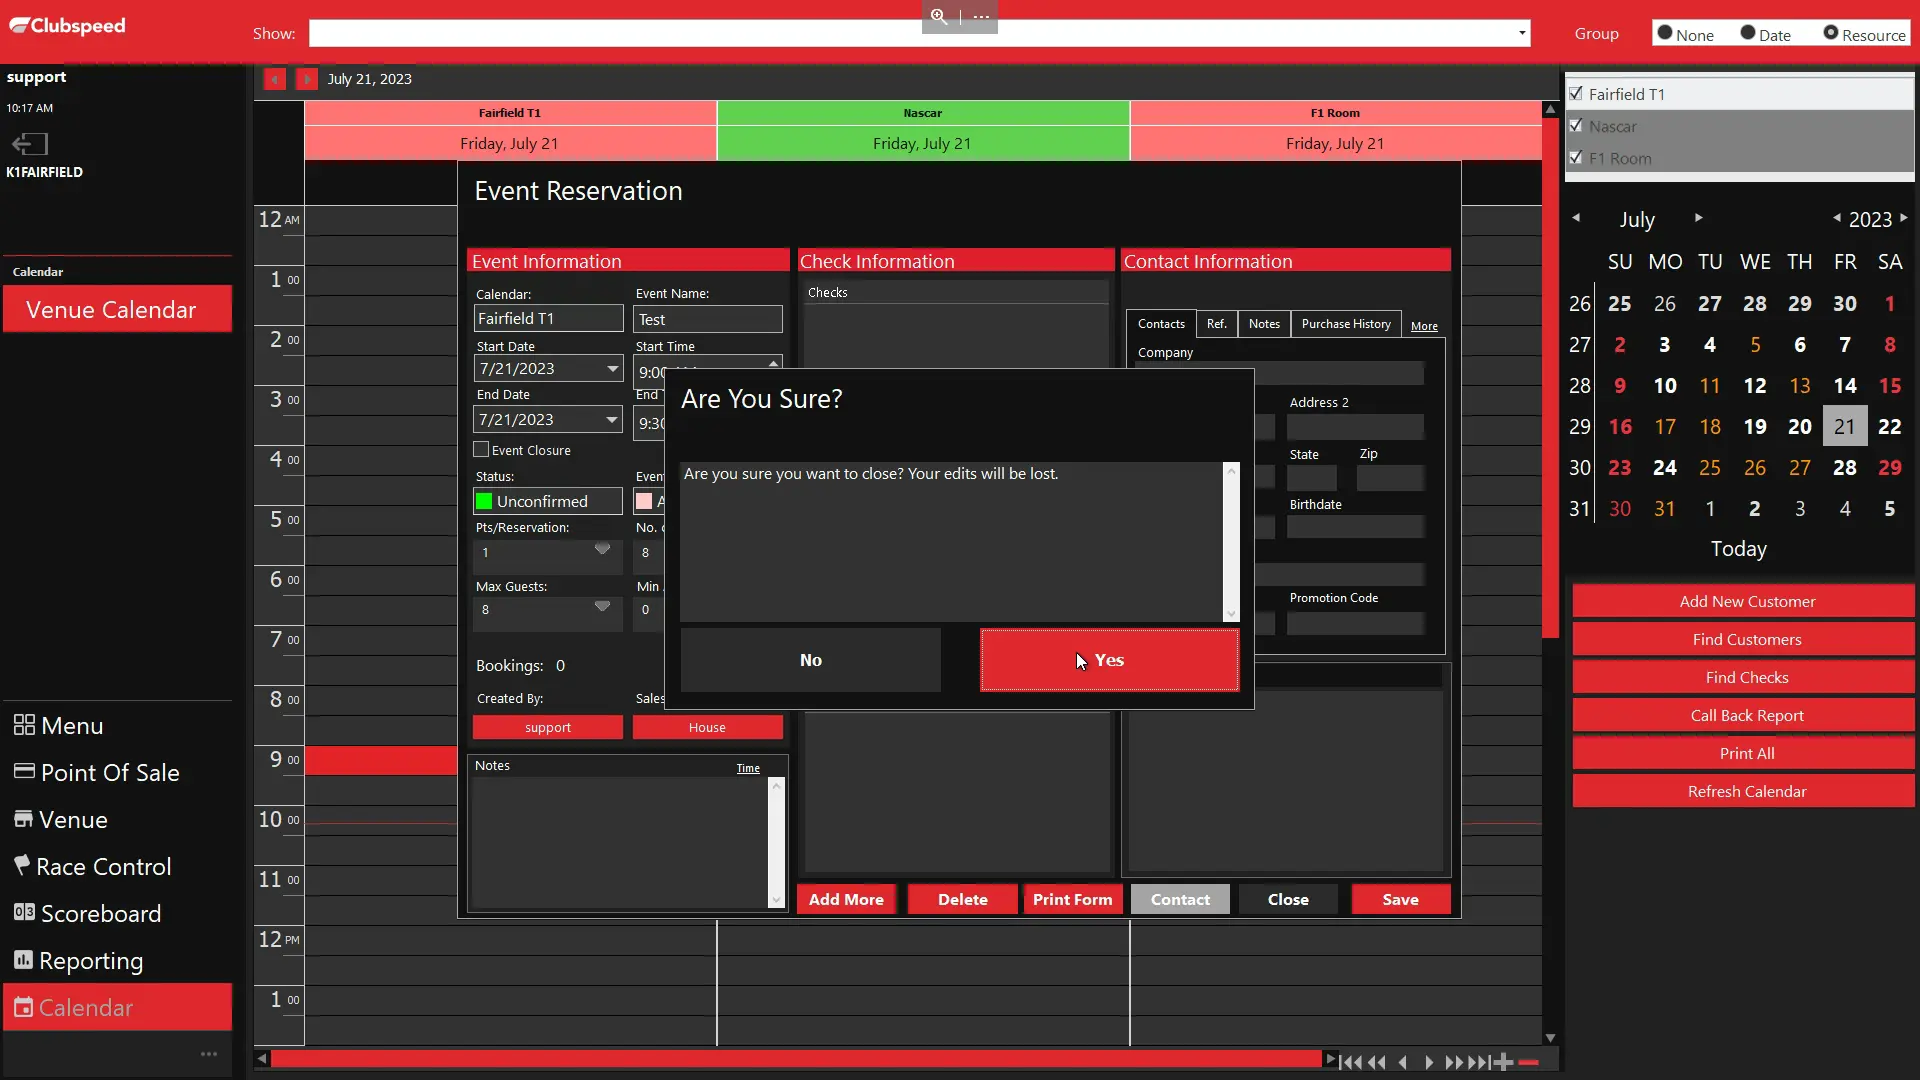1920x1080 pixels.
Task: Click the red horizontal calendar scrollbar
Action: point(797,1059)
